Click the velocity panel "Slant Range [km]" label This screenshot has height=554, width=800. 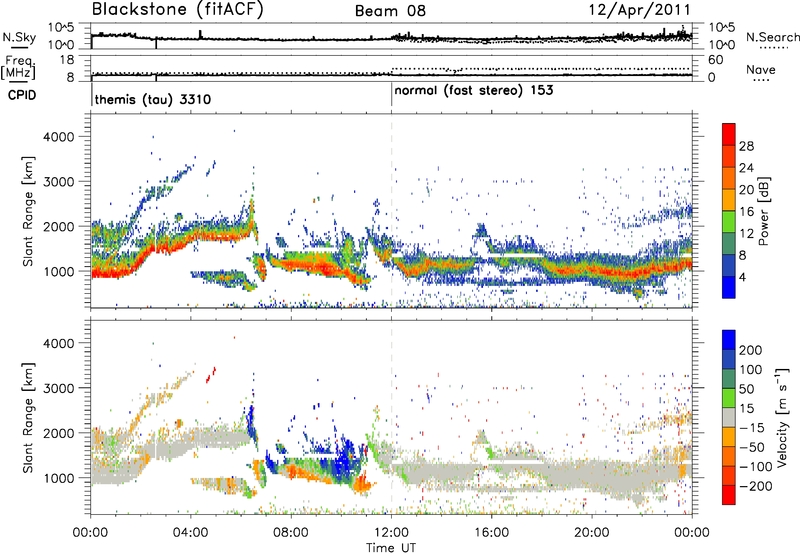point(28,417)
